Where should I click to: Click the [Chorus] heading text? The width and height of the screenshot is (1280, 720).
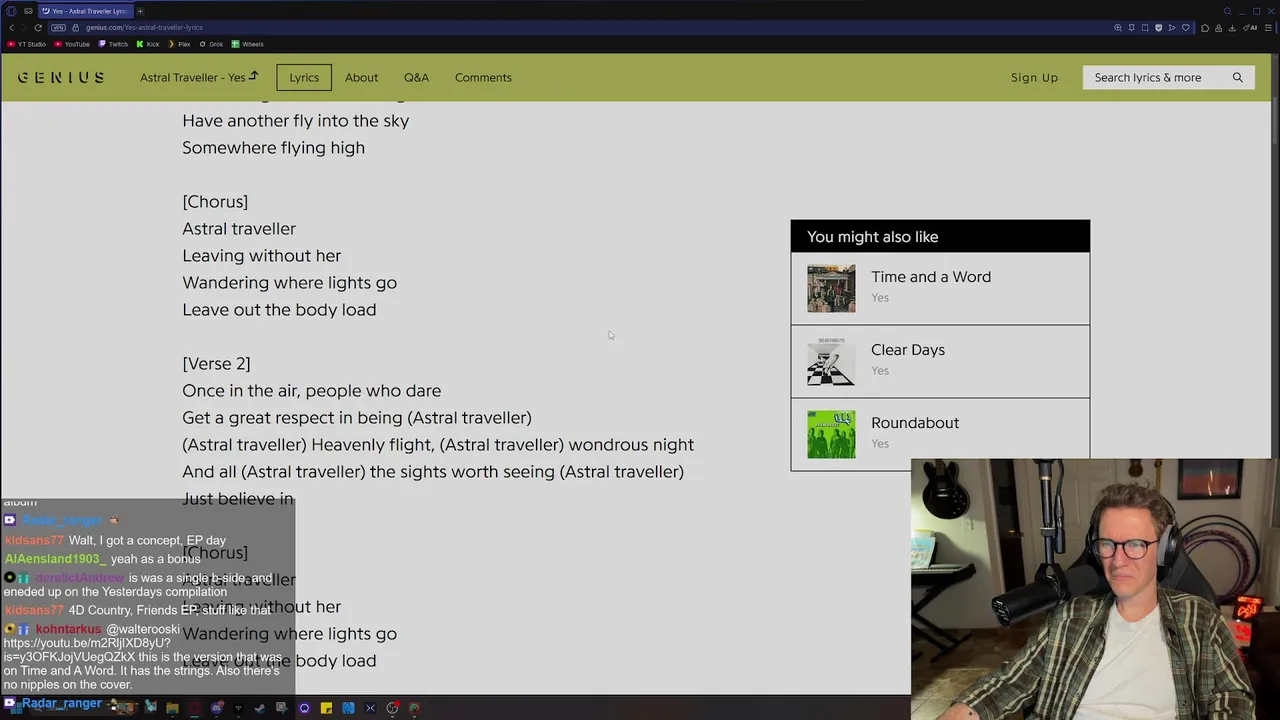pyautogui.click(x=215, y=202)
